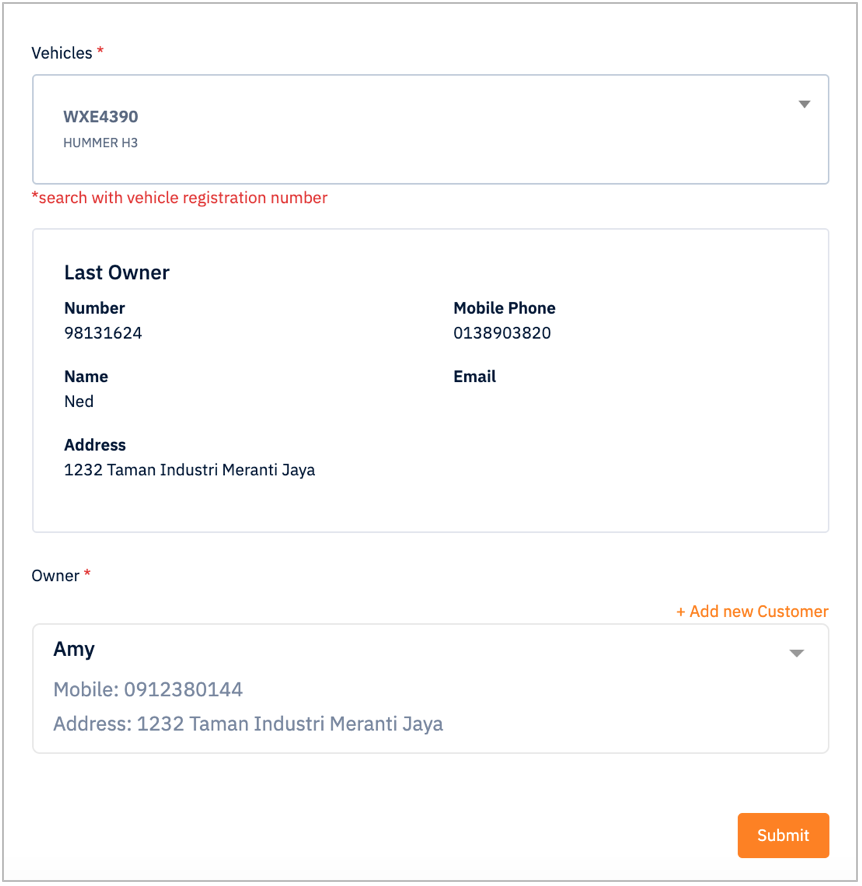The height and width of the screenshot is (886, 862).
Task: Click the Last Owner heading
Action: pos(117,272)
